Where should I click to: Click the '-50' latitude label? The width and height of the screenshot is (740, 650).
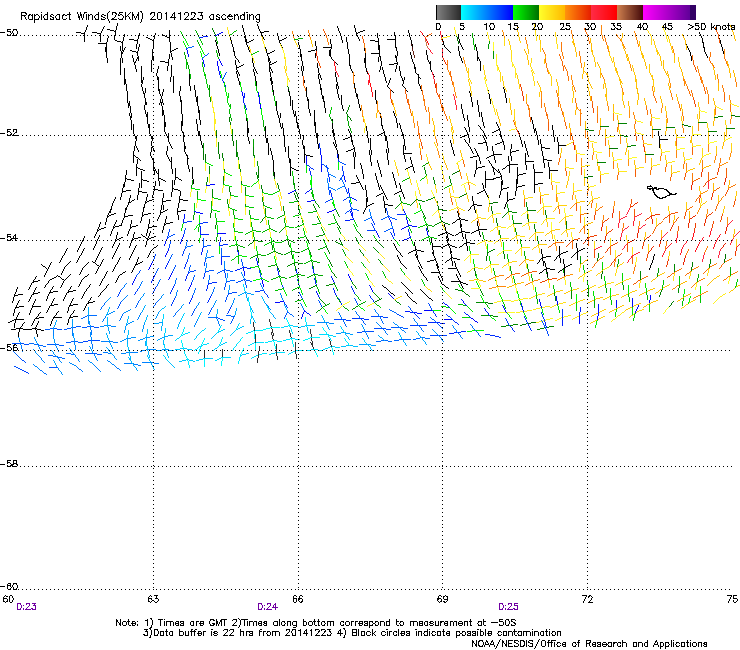9,33
